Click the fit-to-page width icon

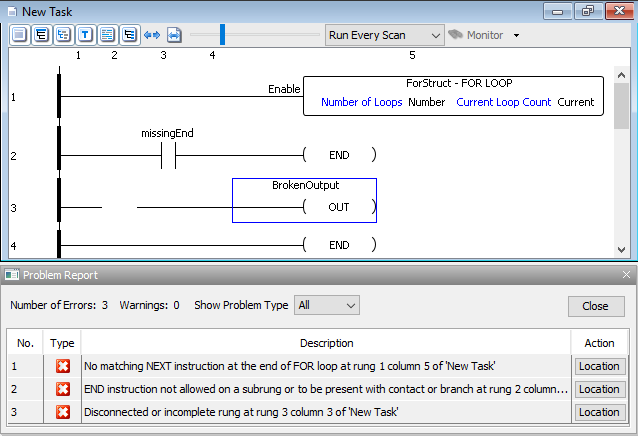173,35
